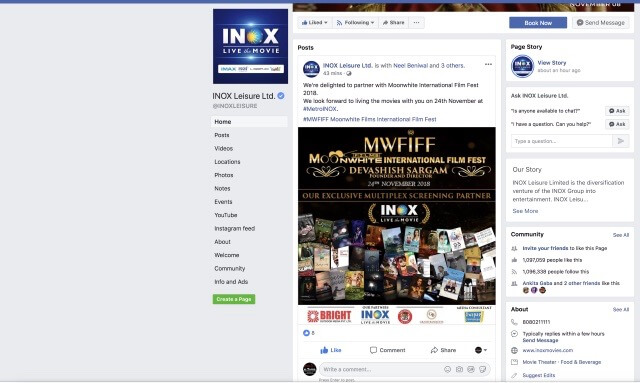Select Welcome in the page sidebar

click(227, 255)
